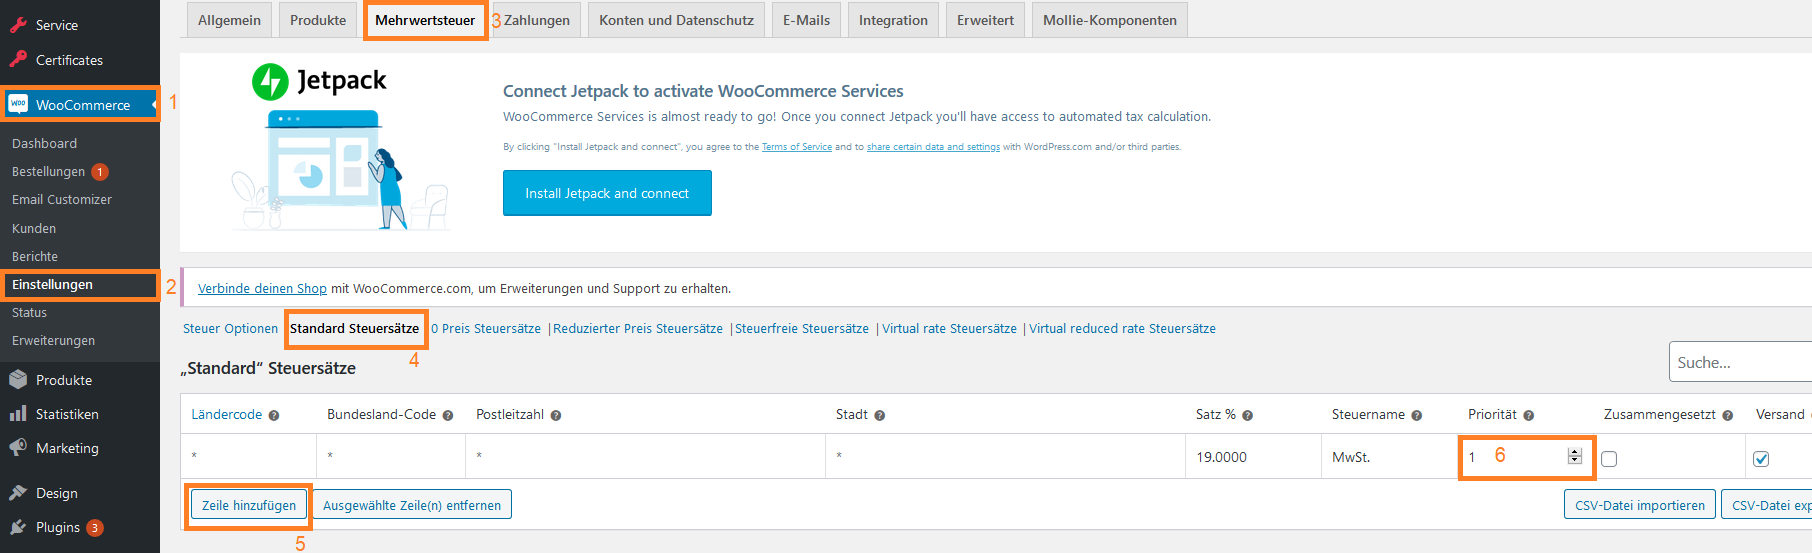Click help icon beside Satz % header
This screenshot has width=1812, height=553.
(x=1248, y=416)
